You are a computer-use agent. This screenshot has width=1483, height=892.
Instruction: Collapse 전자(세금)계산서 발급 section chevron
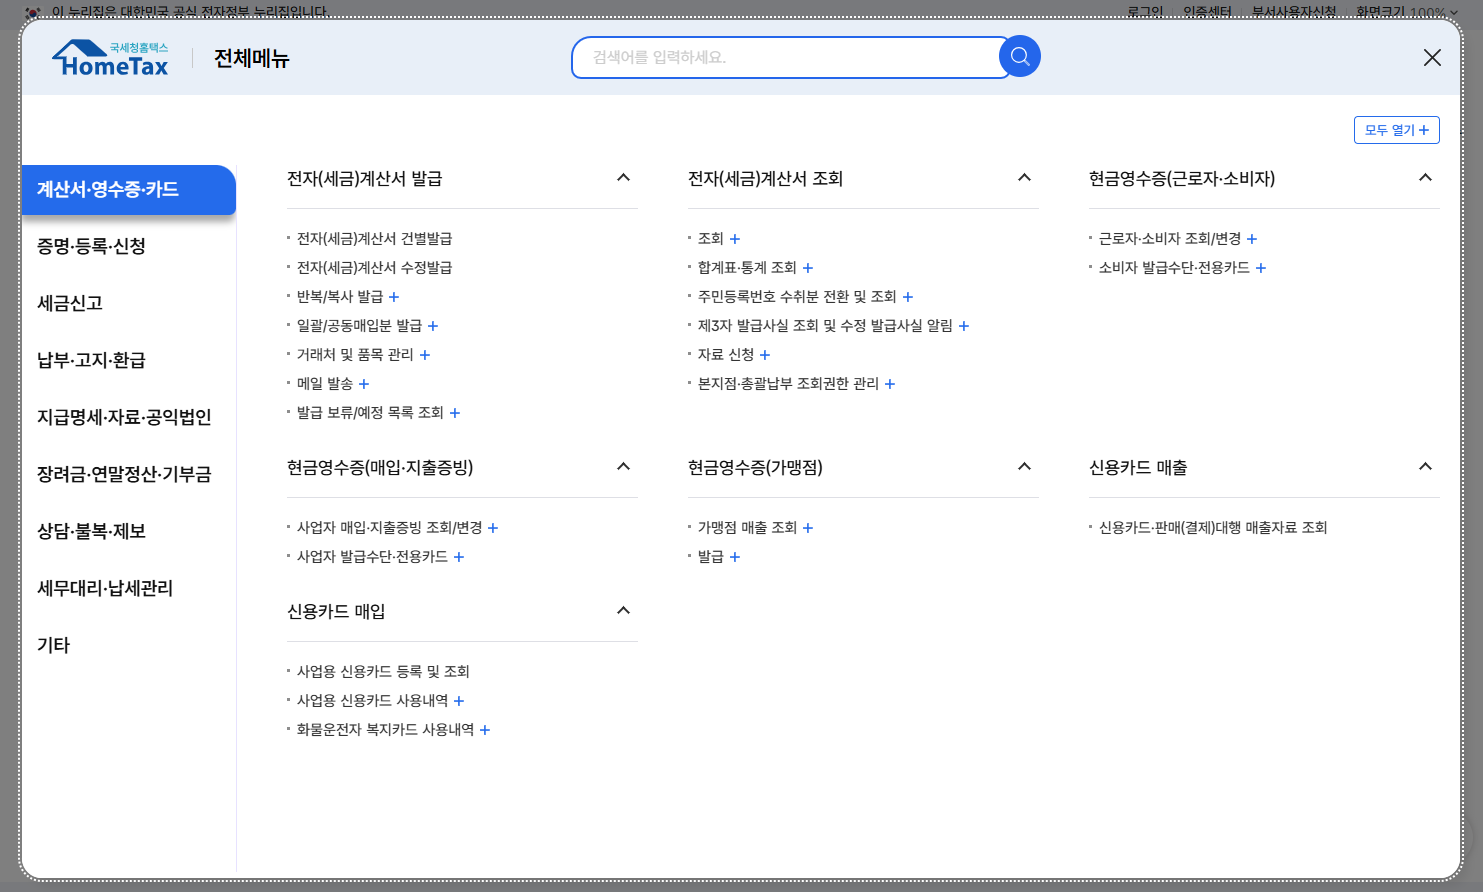click(623, 178)
